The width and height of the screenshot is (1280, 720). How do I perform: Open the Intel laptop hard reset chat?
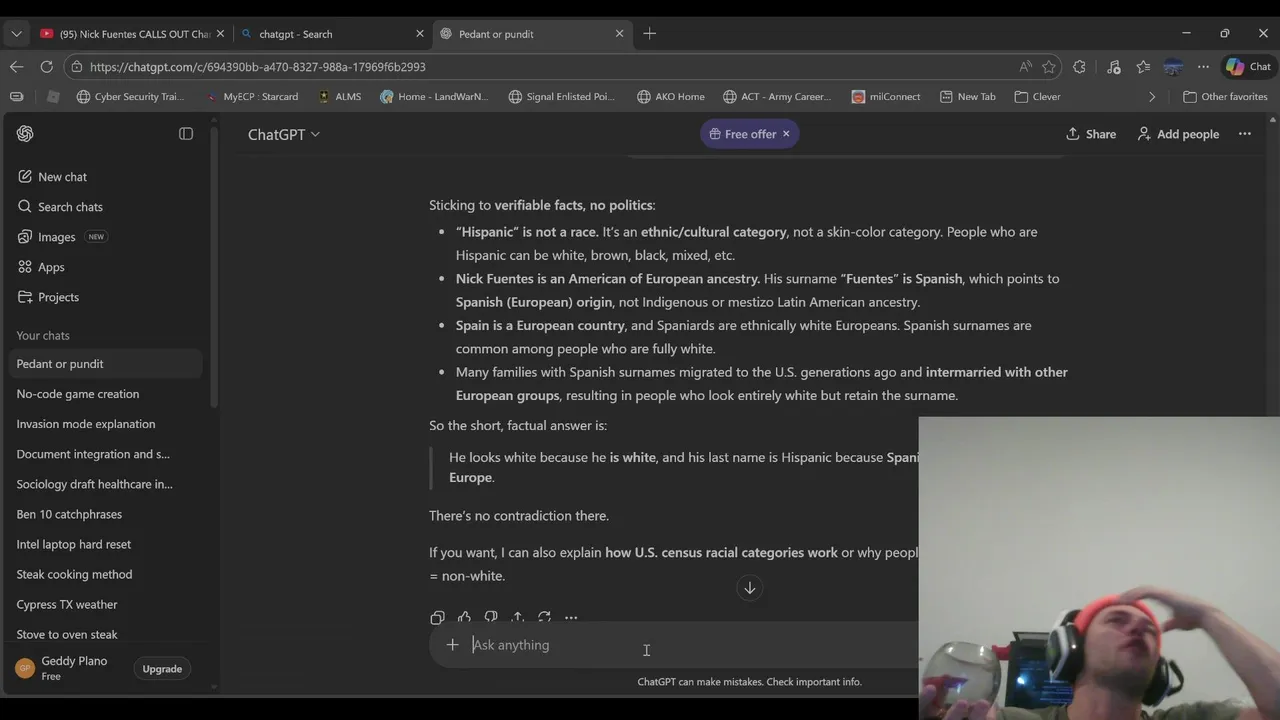click(x=105, y=544)
